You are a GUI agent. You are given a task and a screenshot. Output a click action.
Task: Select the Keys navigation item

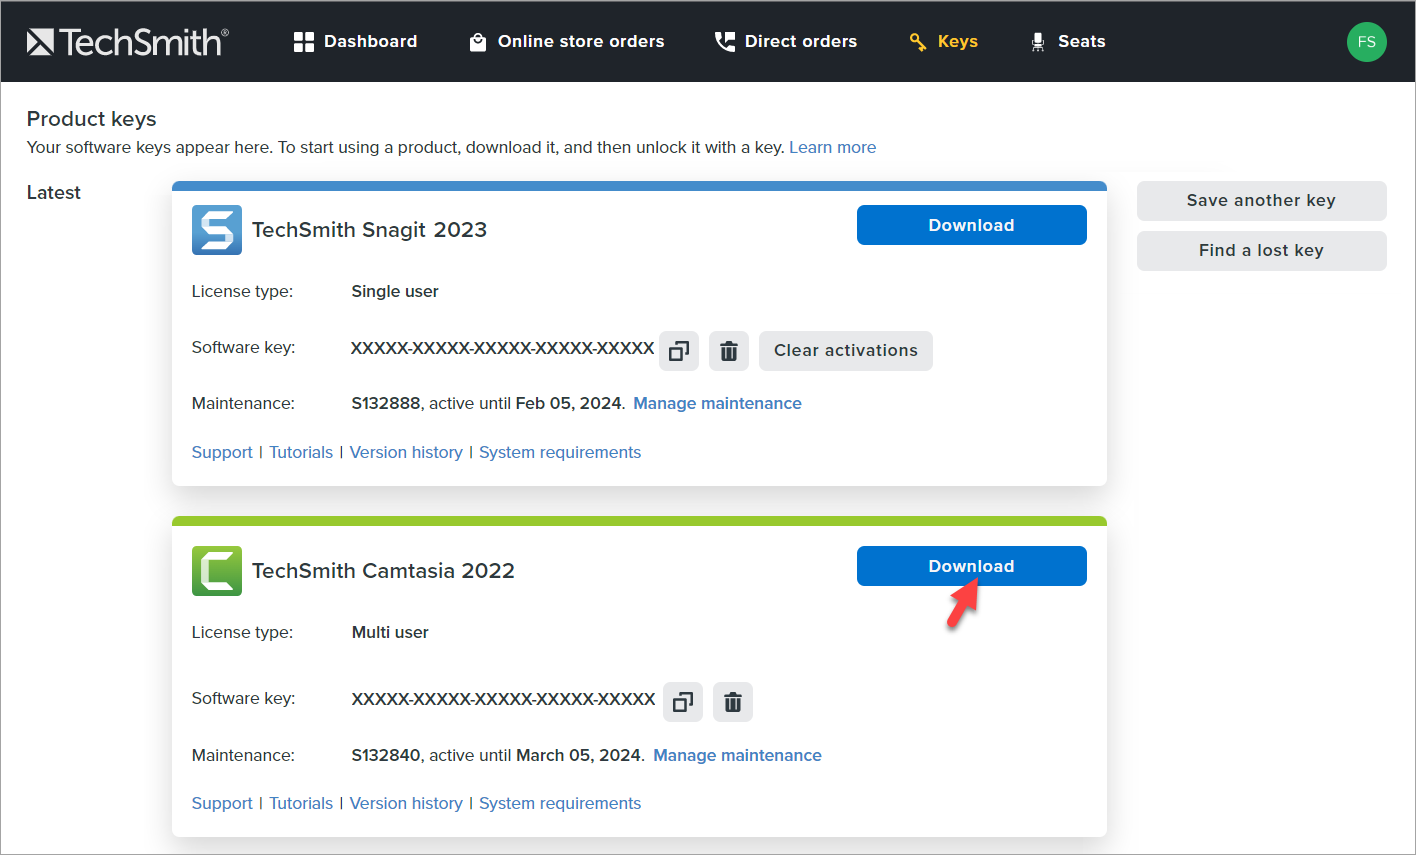point(944,41)
